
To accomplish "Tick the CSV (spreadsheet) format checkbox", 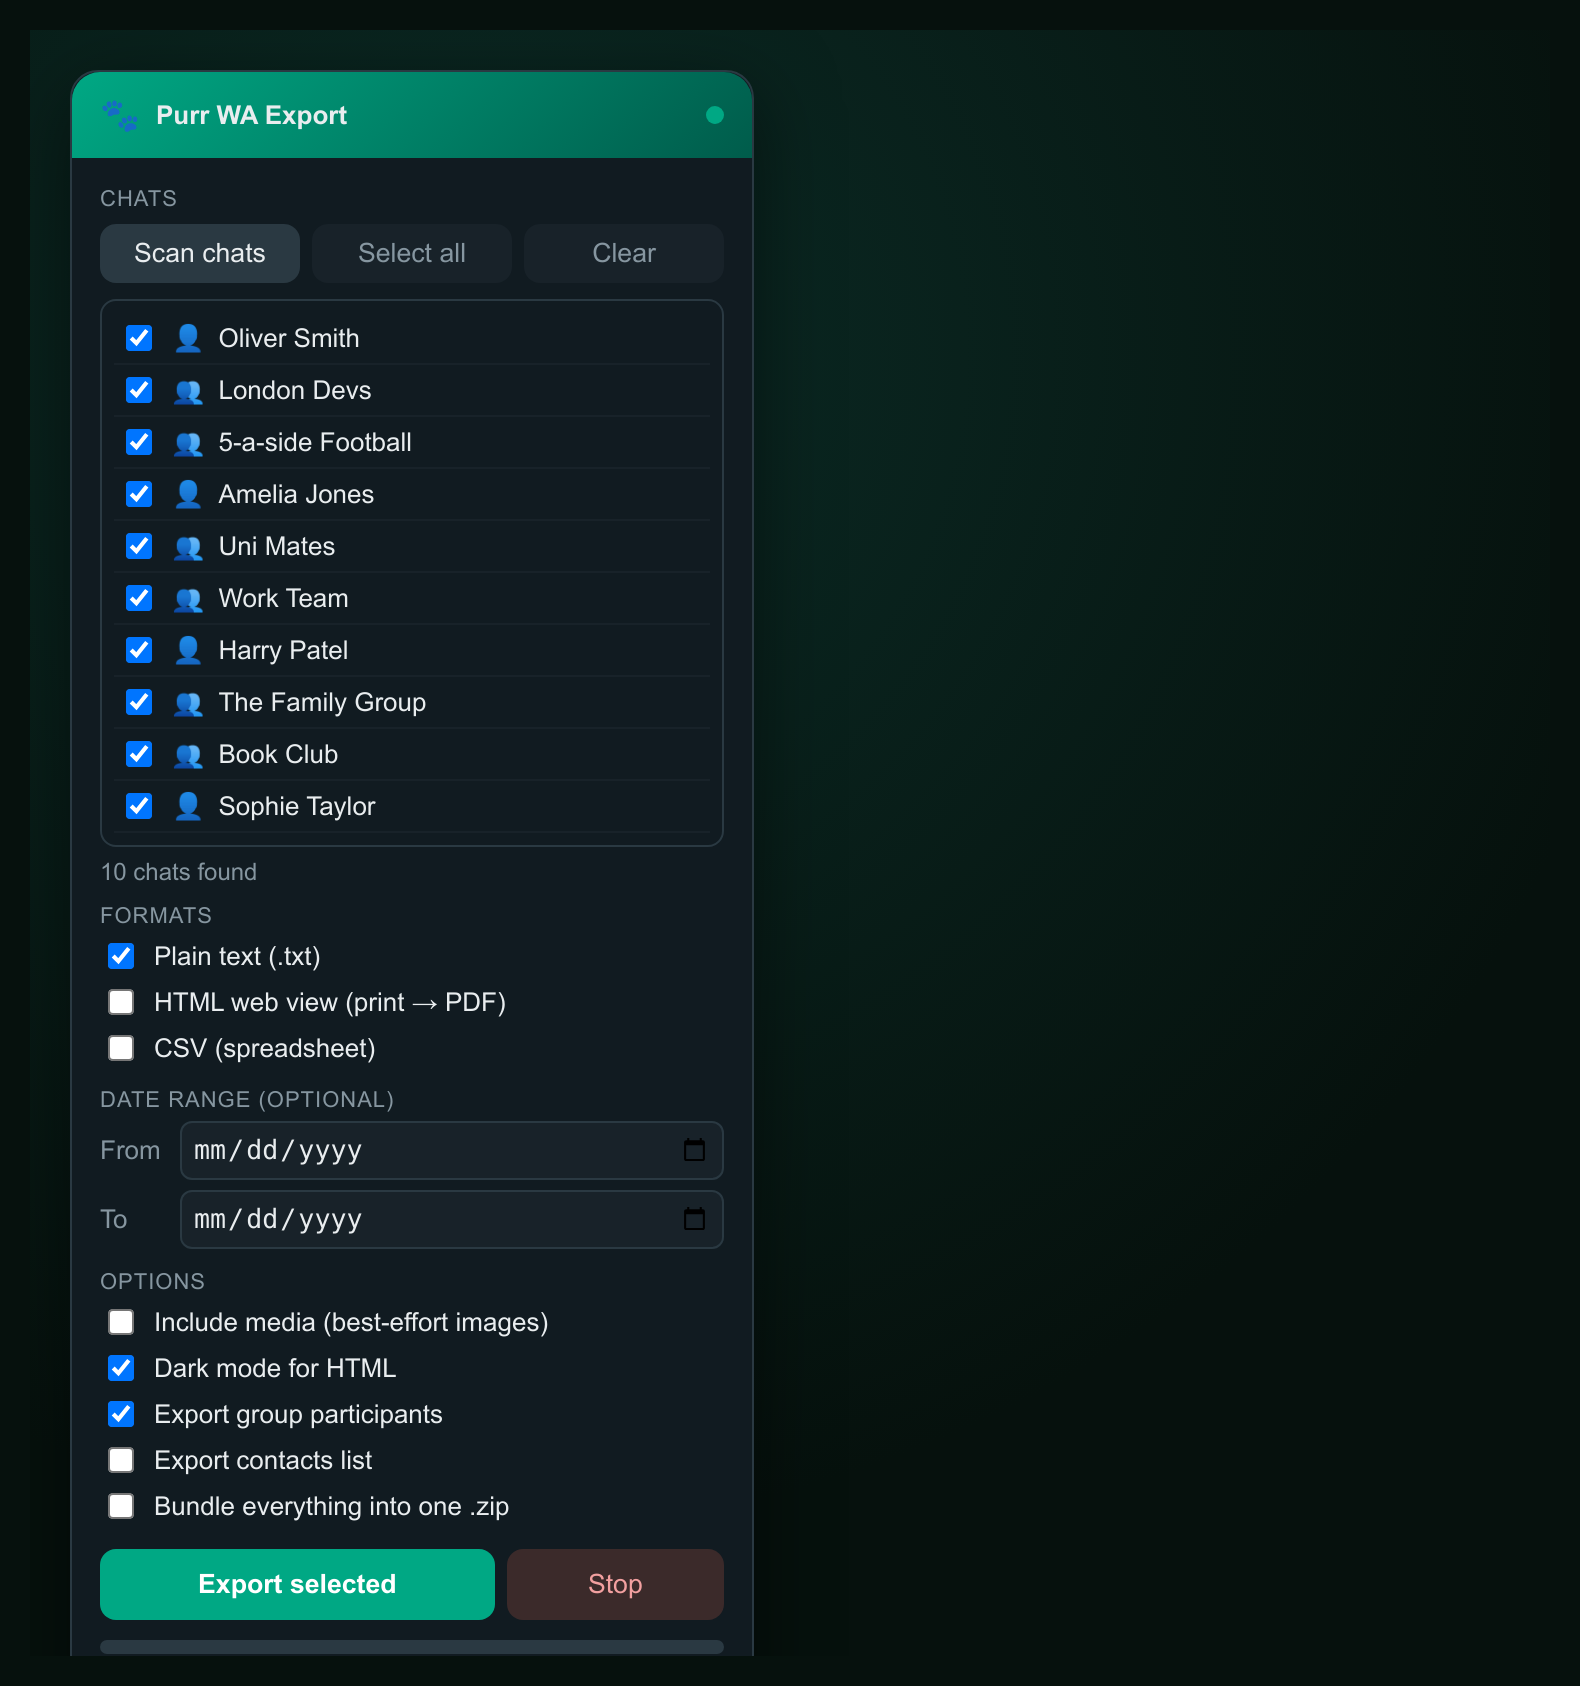I will (x=121, y=1048).
